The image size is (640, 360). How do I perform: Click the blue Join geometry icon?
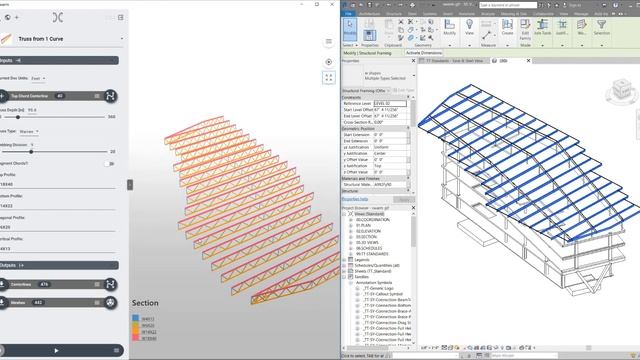point(411,38)
